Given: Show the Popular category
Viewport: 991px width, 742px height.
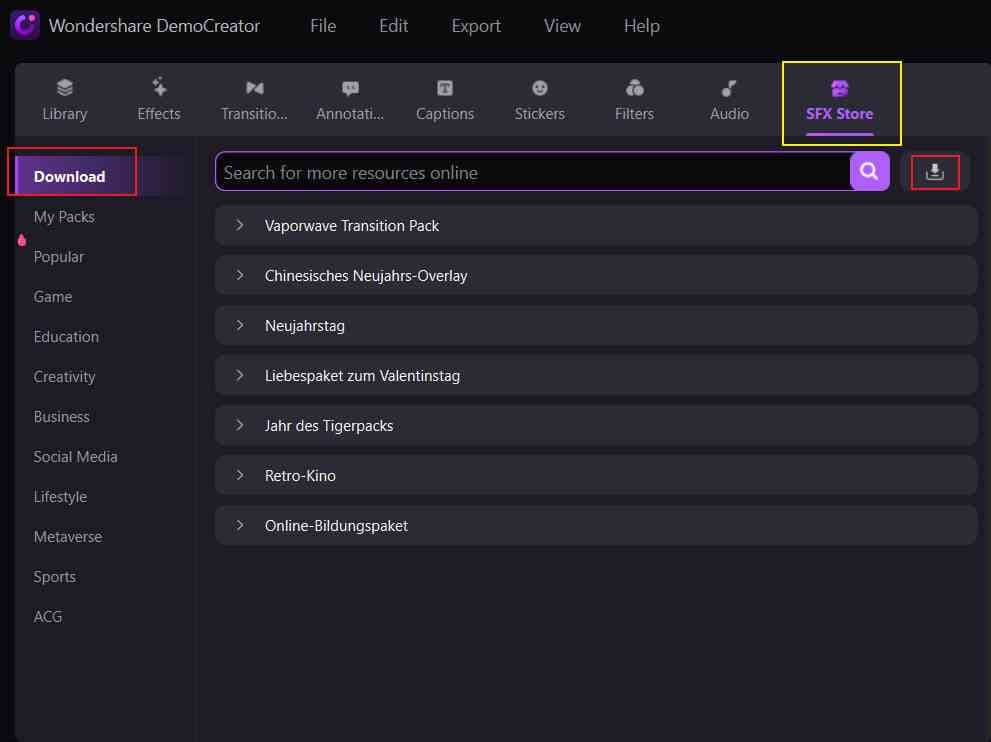Looking at the screenshot, I should pos(59,257).
